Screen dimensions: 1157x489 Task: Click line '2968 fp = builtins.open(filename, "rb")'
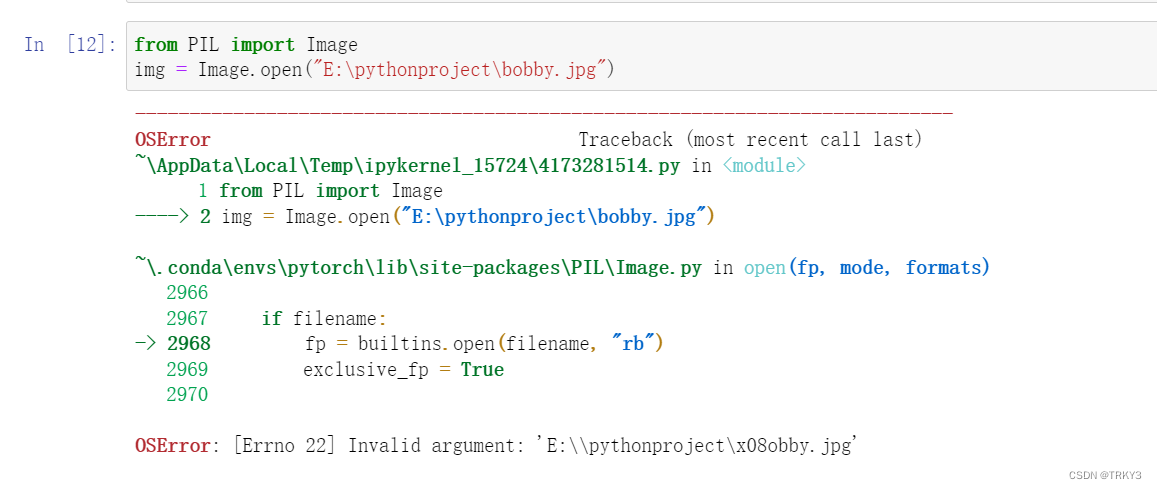[x=399, y=344]
